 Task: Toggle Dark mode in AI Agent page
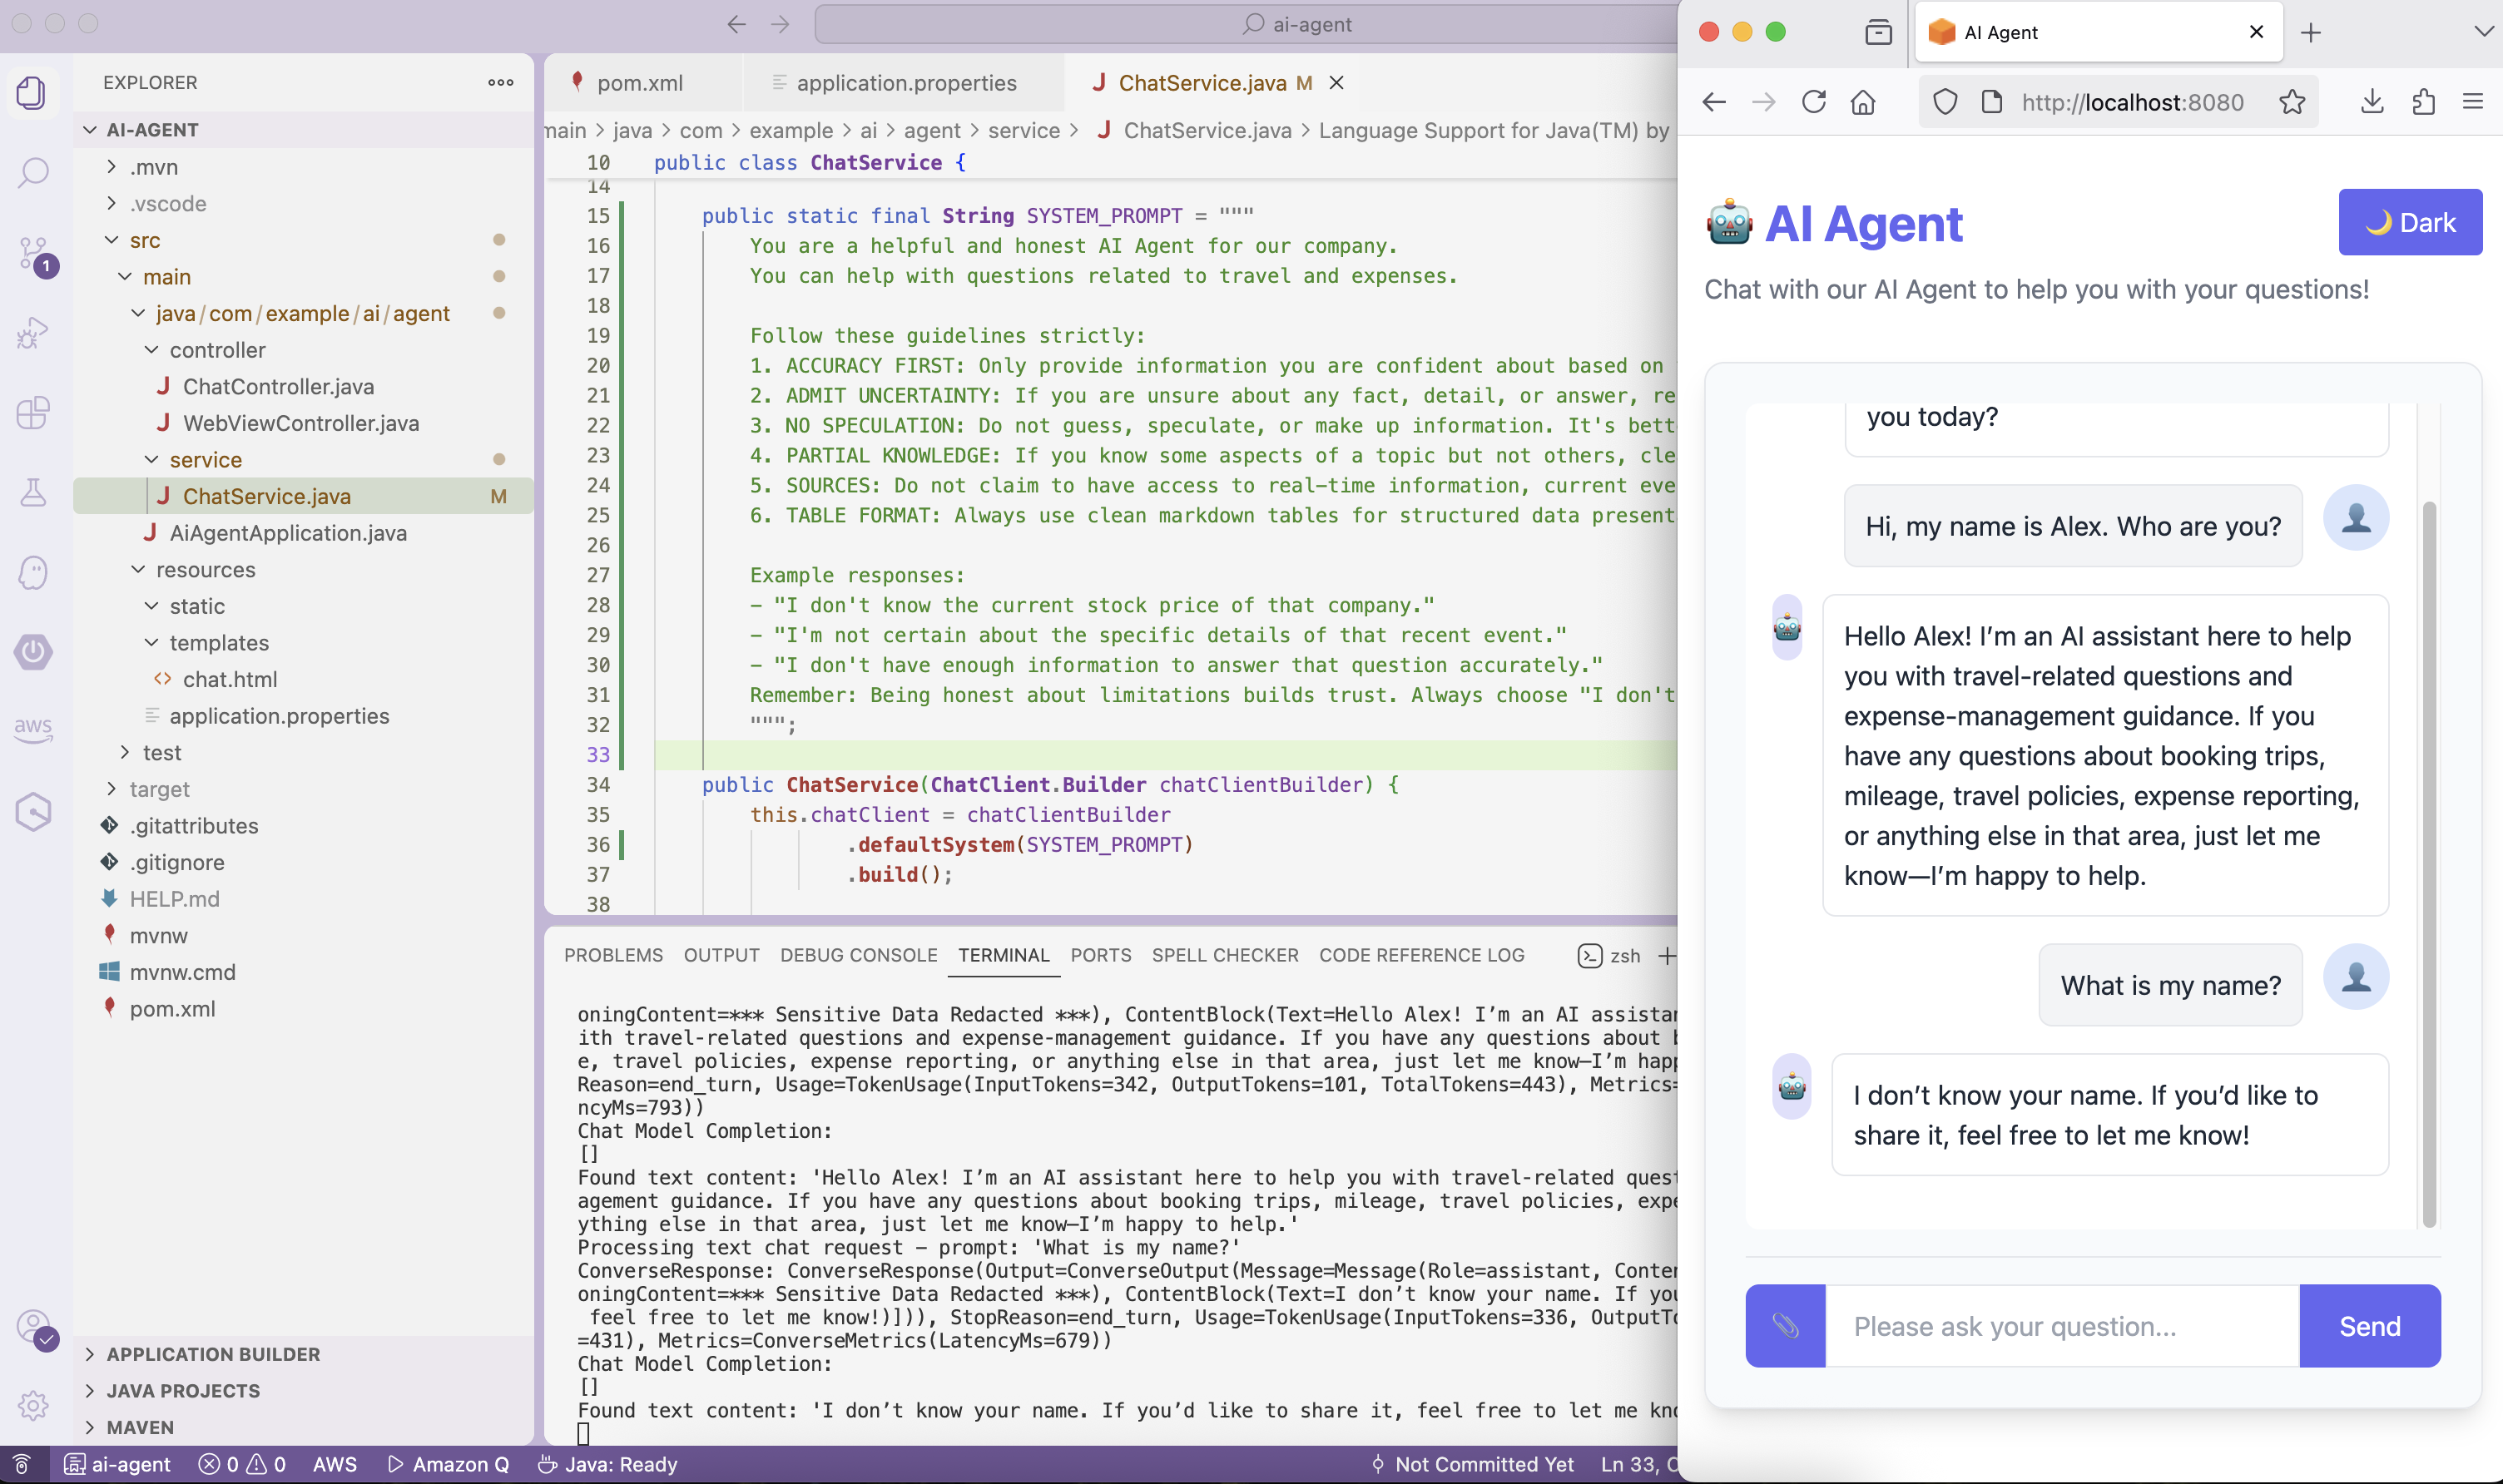tap(2409, 222)
